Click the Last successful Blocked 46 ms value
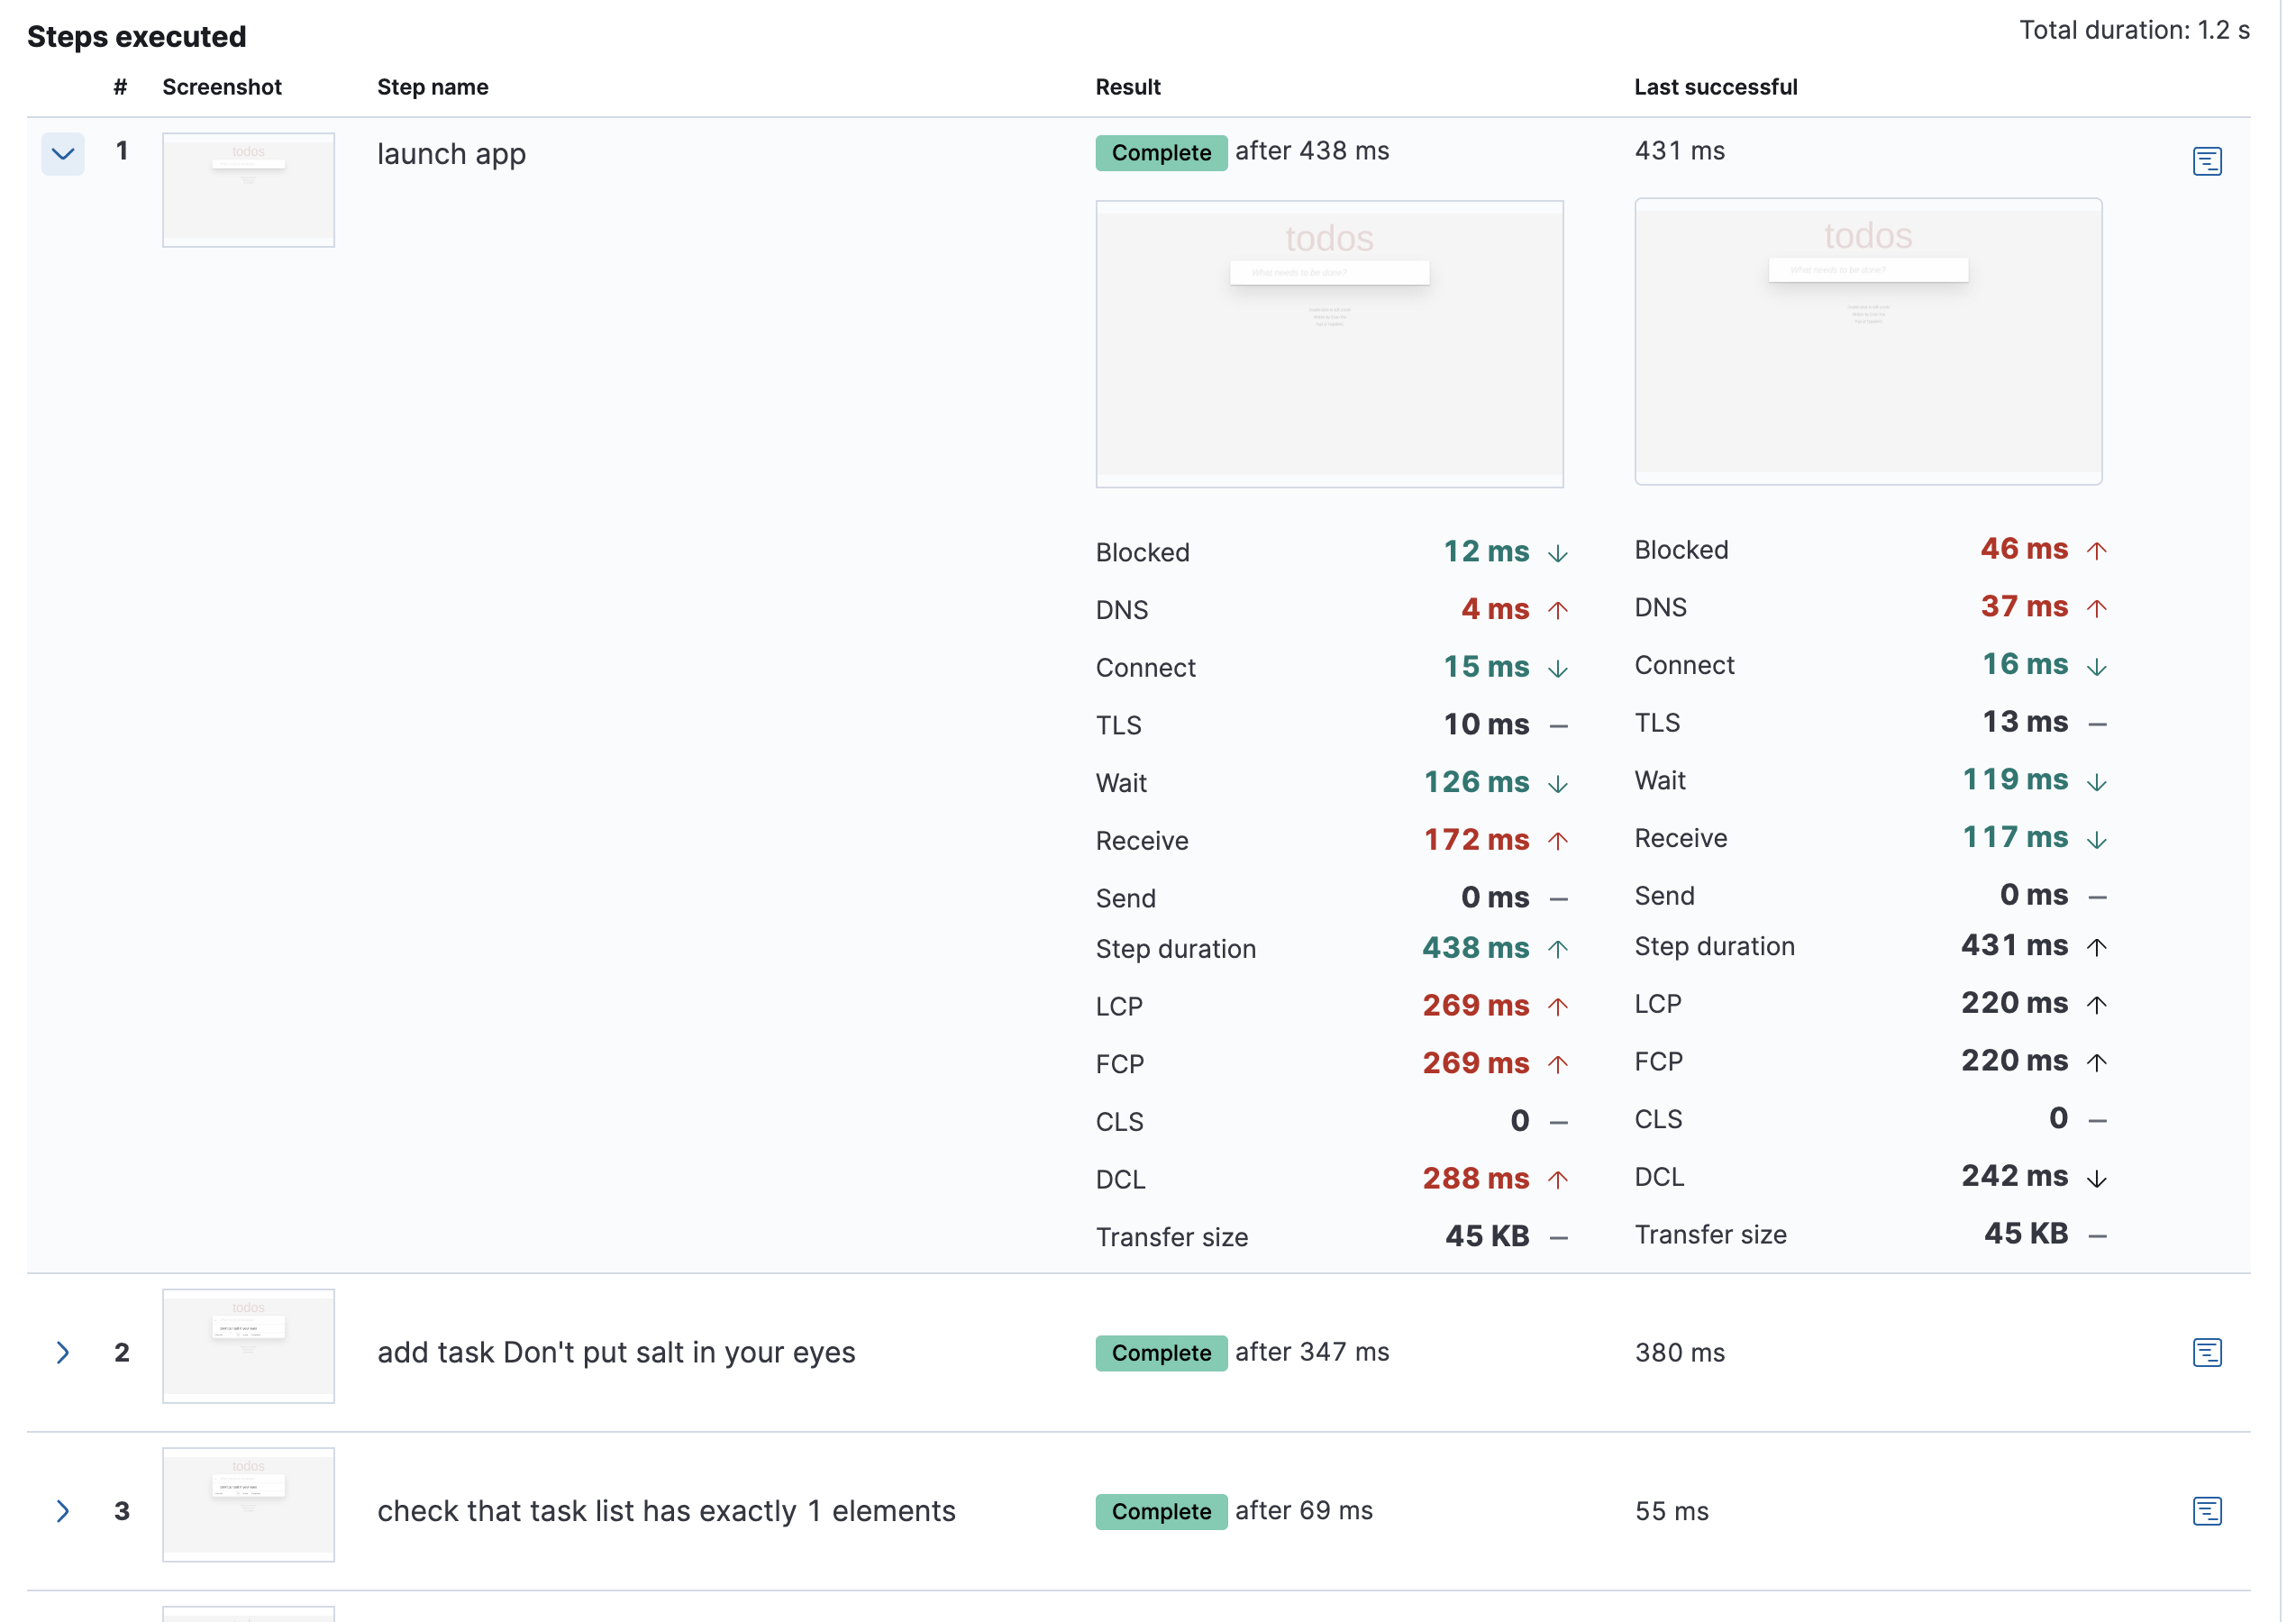The image size is (2296, 1622). 2023,548
